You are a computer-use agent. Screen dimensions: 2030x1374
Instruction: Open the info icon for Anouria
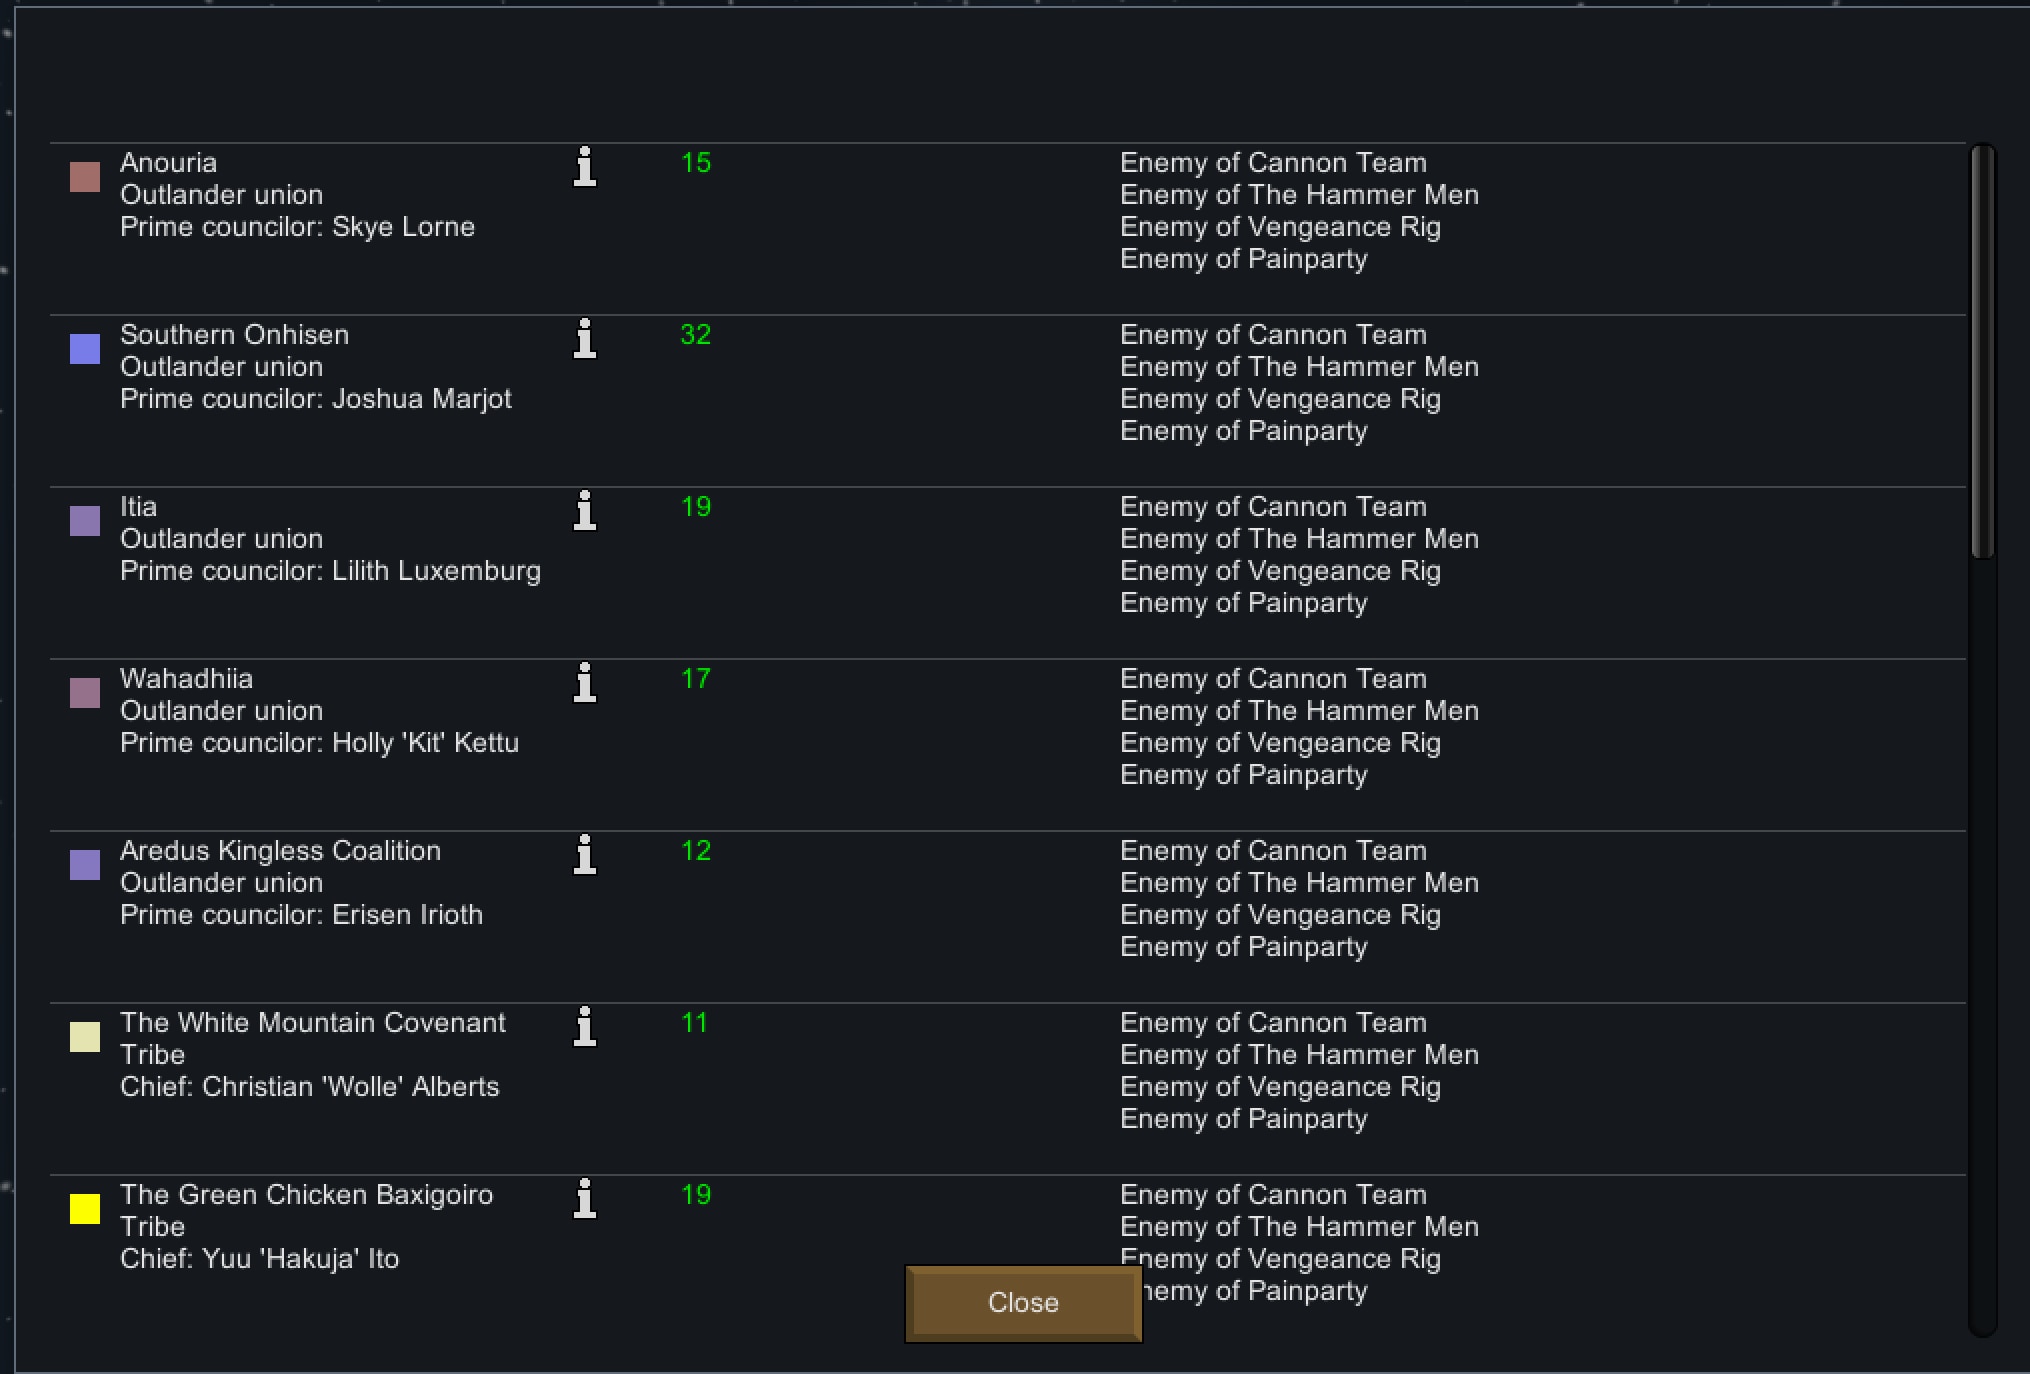tap(585, 167)
